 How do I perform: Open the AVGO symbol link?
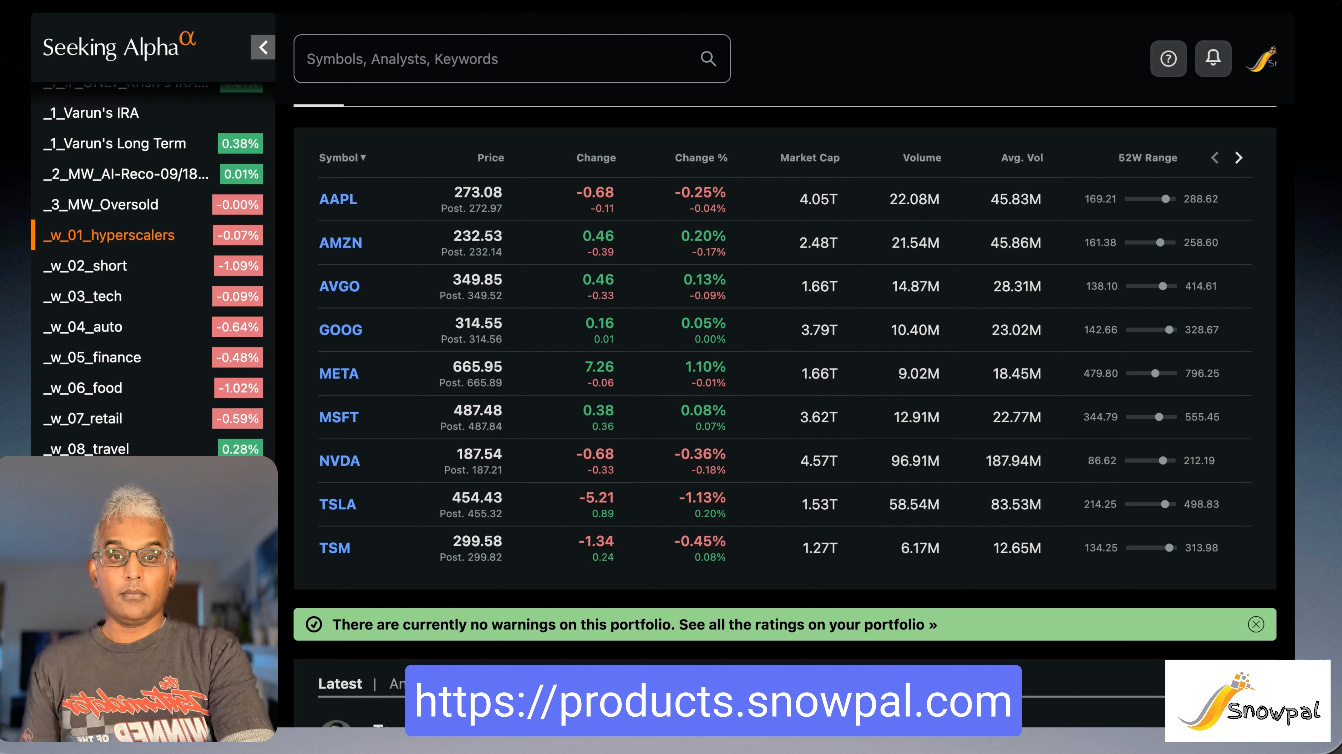(x=339, y=286)
